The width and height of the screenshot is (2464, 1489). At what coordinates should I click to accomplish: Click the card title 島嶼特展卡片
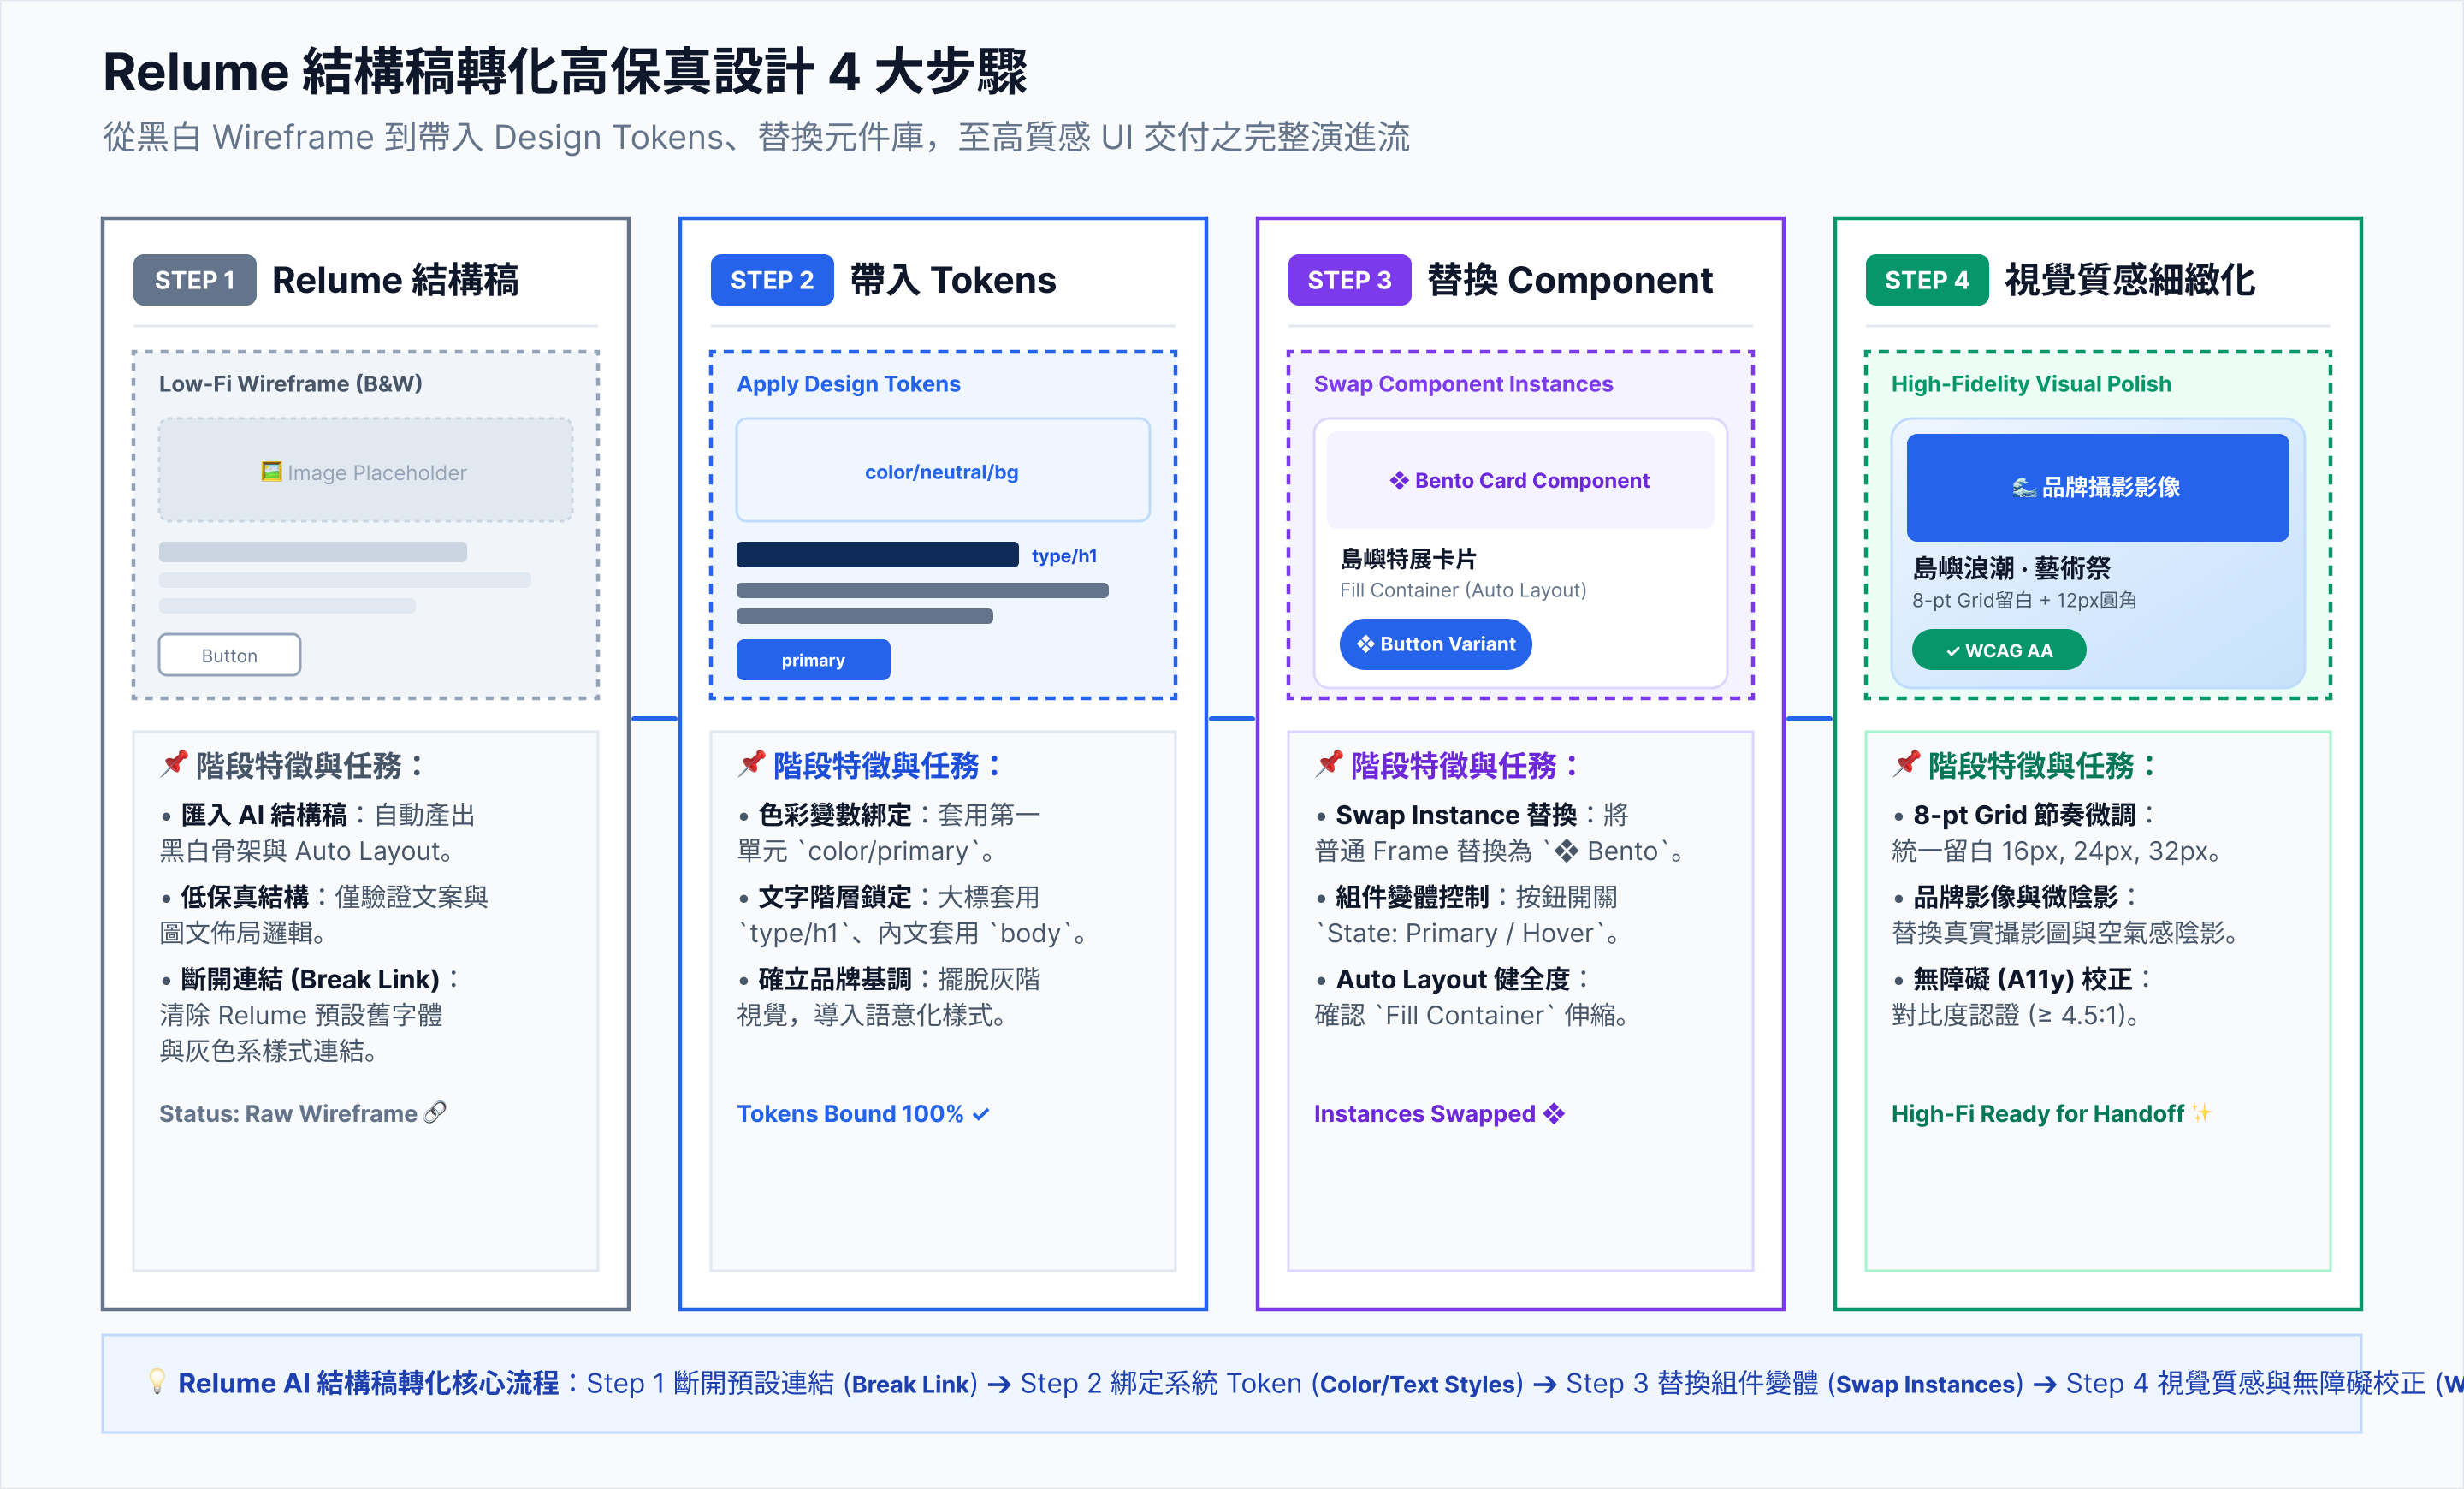[1408, 559]
